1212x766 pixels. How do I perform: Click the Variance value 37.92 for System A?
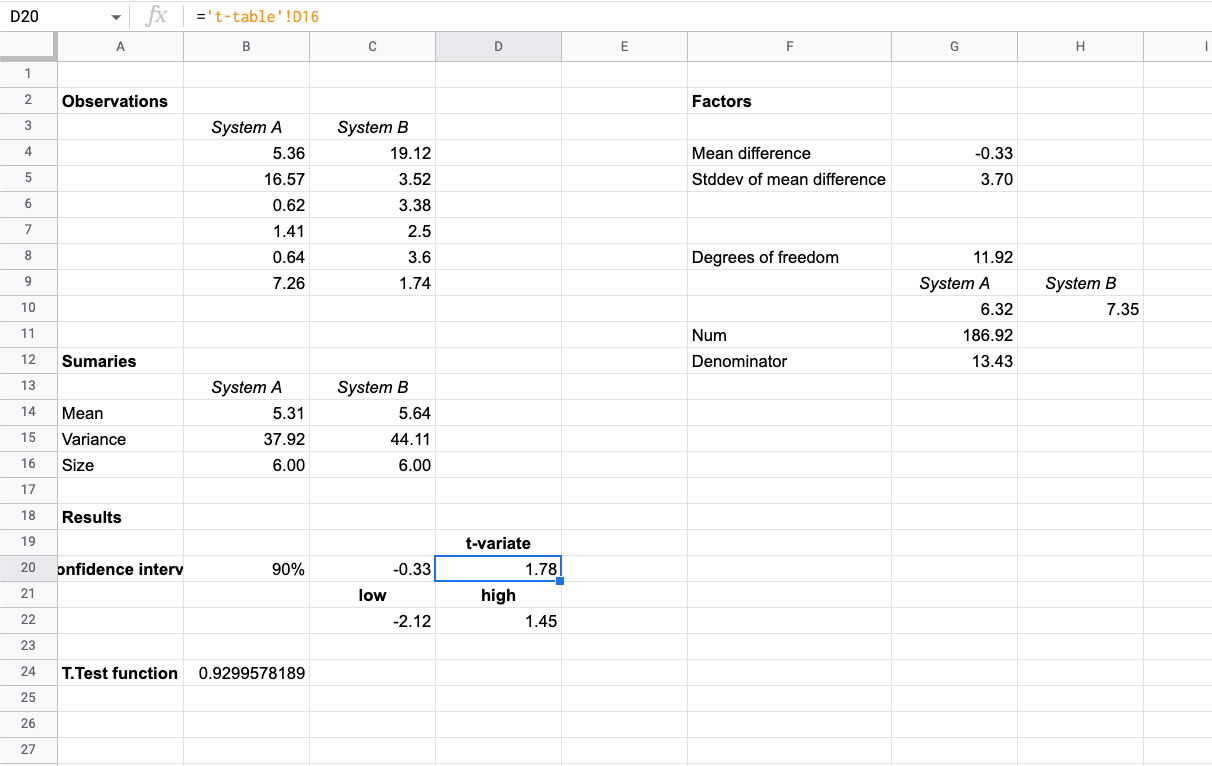point(246,438)
